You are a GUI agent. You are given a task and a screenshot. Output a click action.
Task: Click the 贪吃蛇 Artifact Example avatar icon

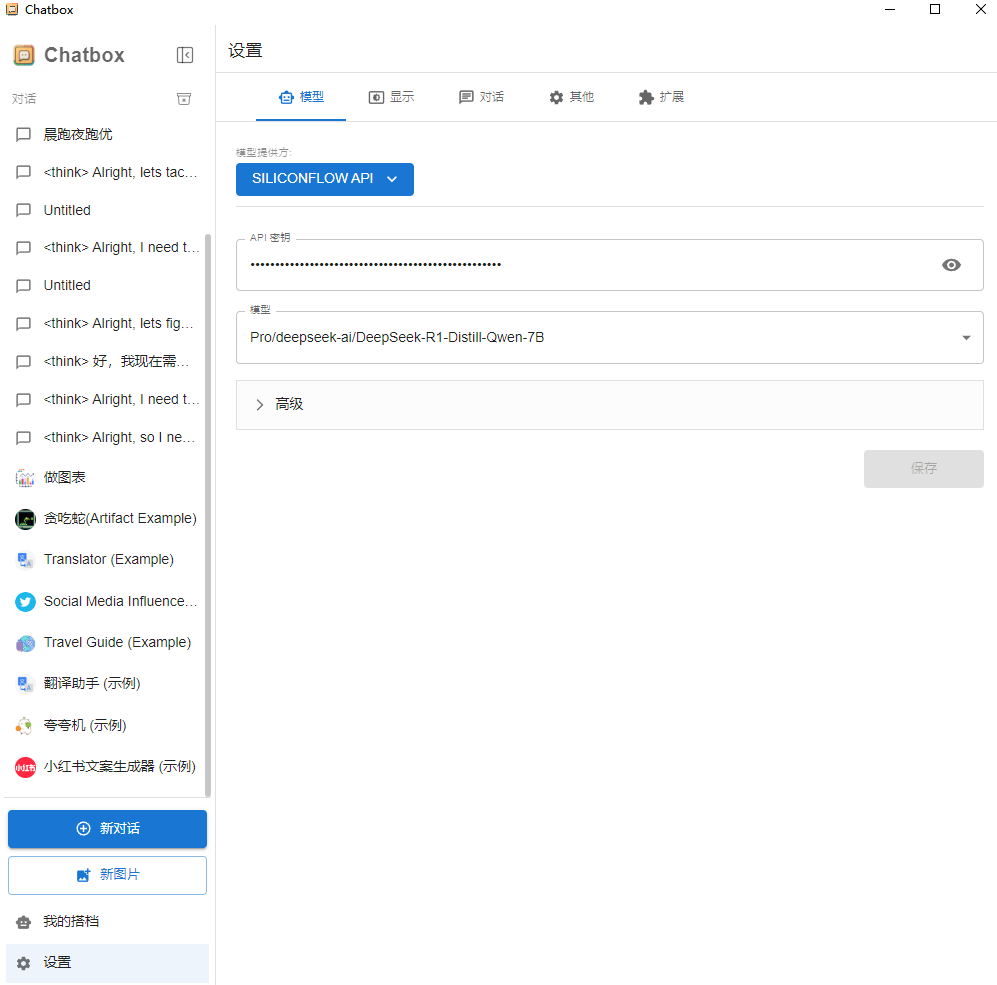tap(25, 519)
